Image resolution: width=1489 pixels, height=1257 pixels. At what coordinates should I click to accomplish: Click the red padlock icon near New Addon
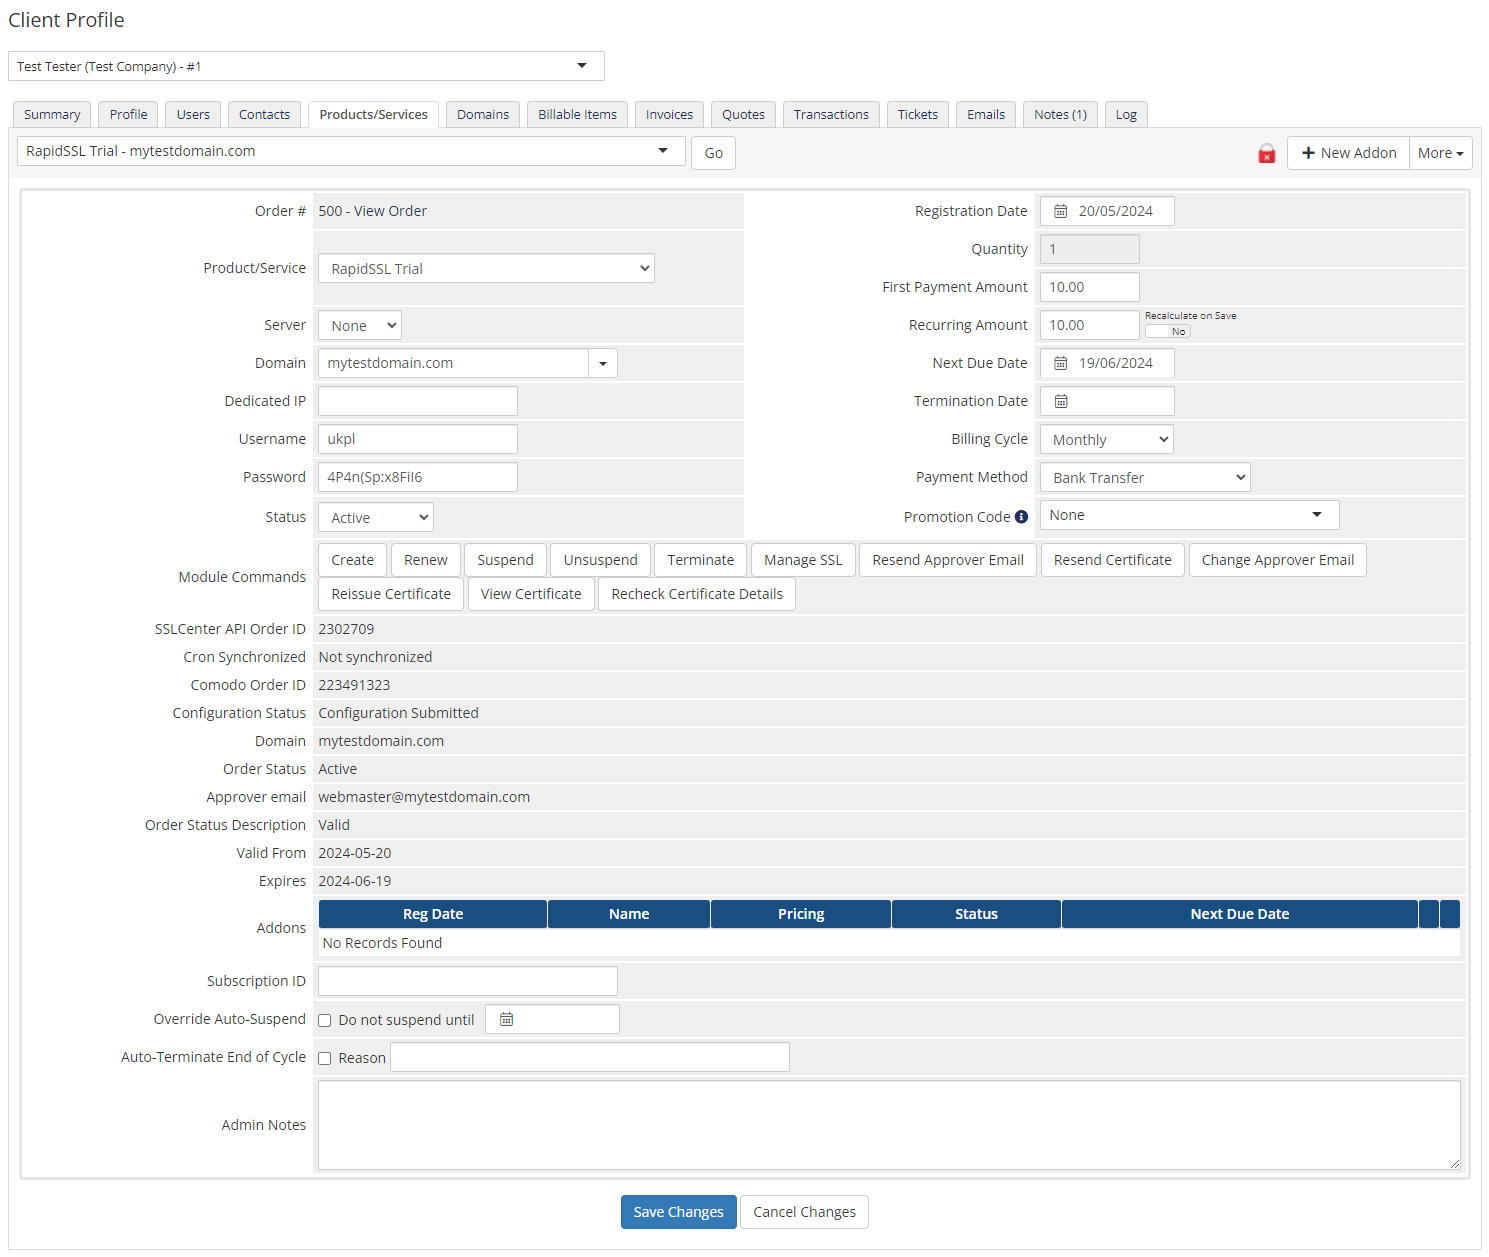coord(1266,153)
